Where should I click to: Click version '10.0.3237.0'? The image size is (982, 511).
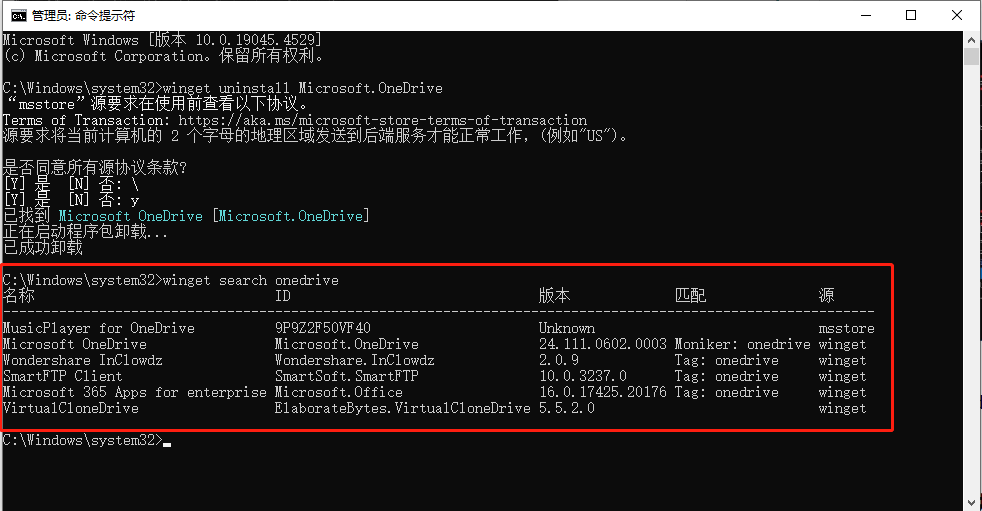point(582,376)
